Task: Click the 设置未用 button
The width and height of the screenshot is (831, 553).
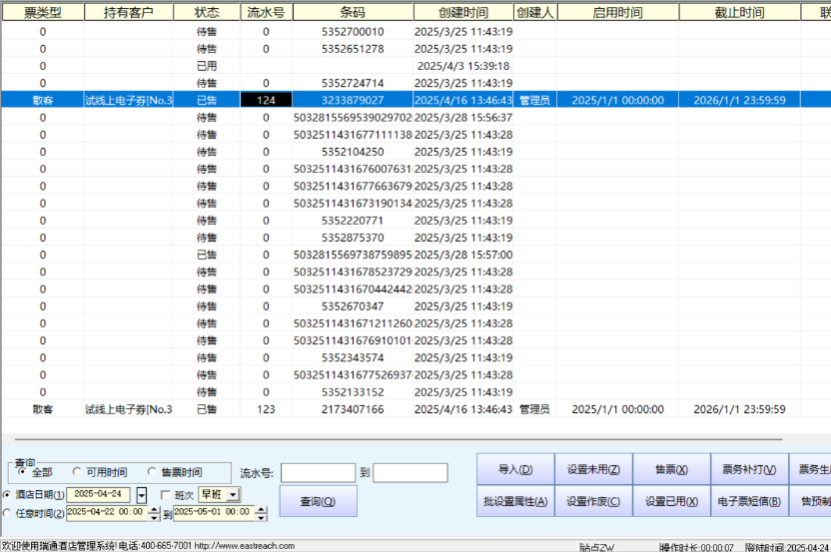Action: pyautogui.click(x=593, y=469)
